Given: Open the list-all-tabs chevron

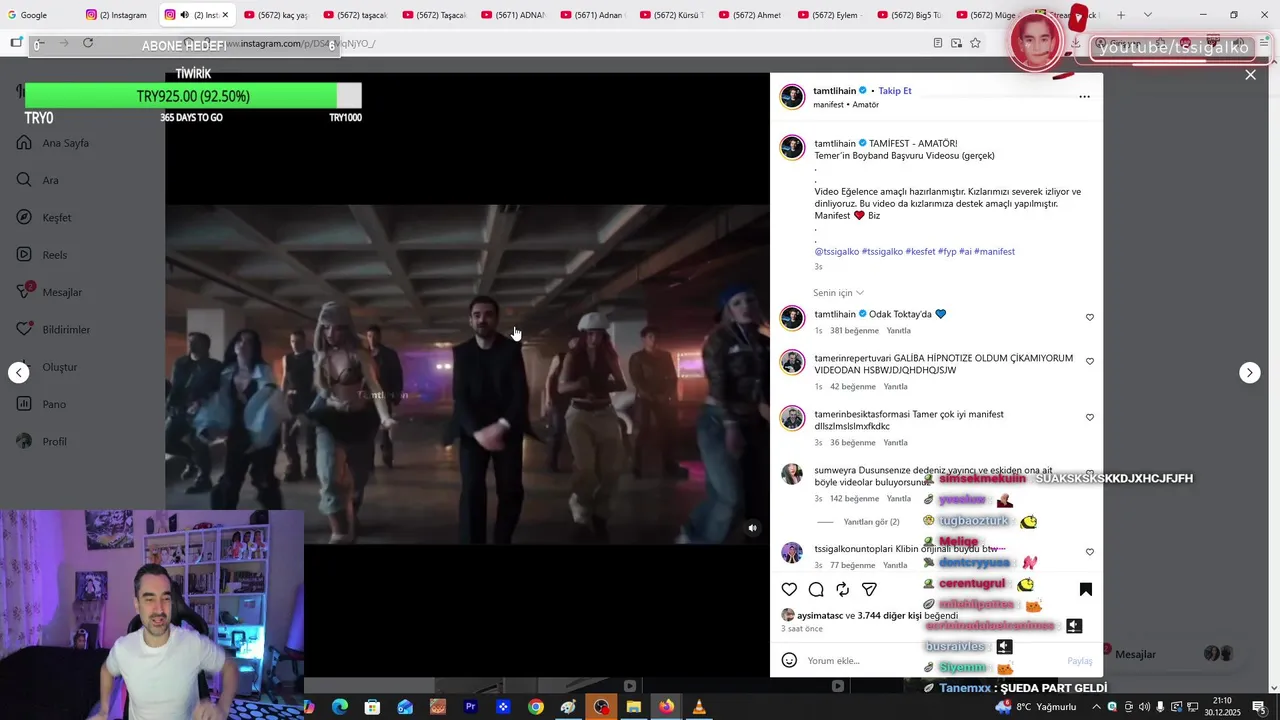Looking at the screenshot, I should 1147,15.
